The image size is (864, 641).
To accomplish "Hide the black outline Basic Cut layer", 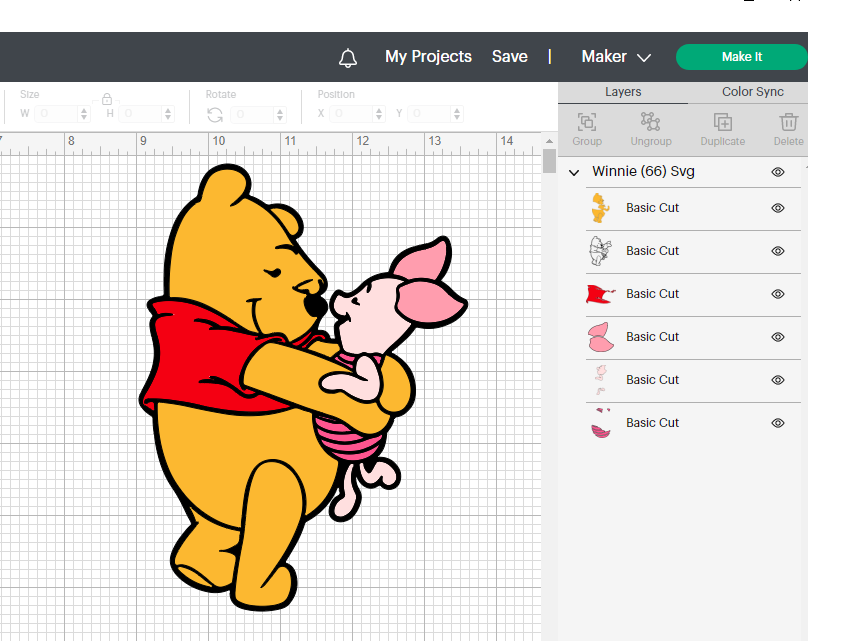I will 777,251.
